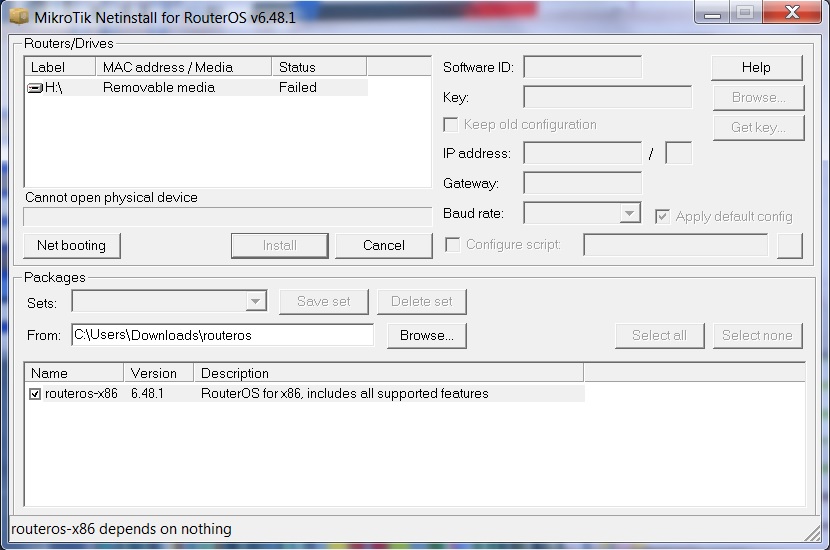
Task: Select the 'Removable media' cell
Action: pos(159,87)
